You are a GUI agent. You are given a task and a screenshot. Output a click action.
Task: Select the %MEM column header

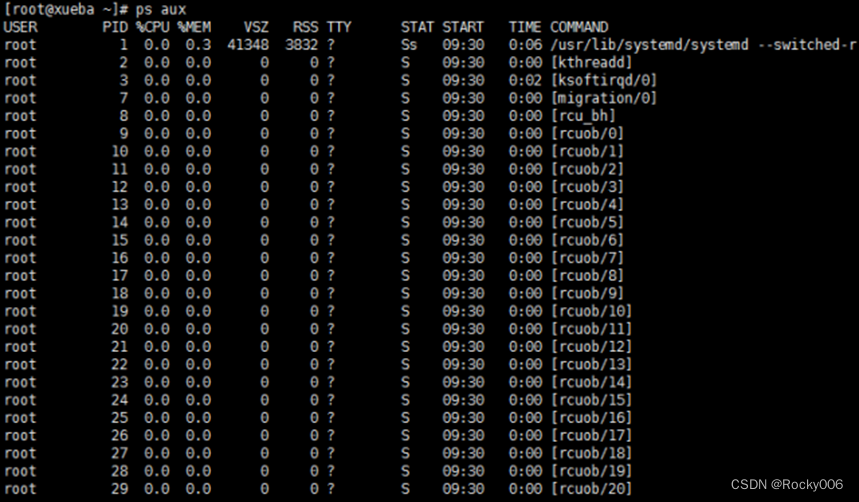194,27
